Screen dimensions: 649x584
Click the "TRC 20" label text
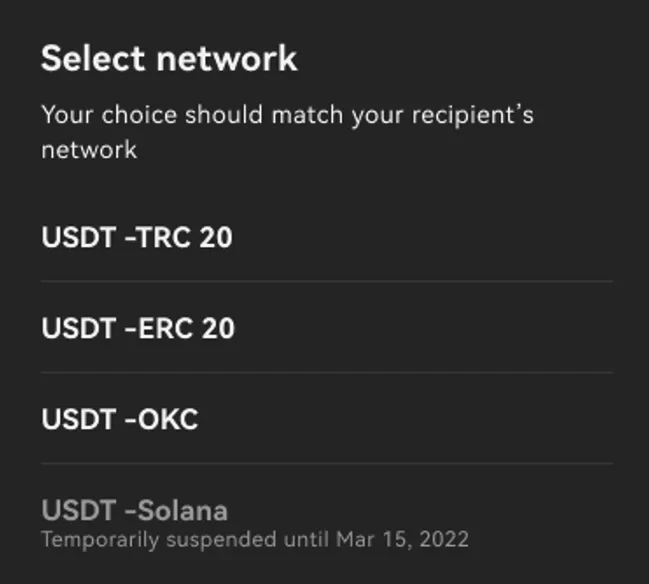coord(183,238)
